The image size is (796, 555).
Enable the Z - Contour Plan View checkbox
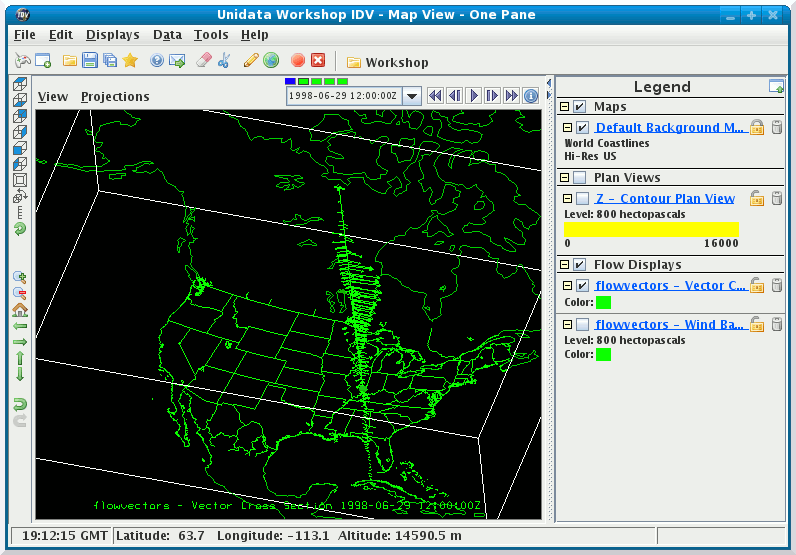(x=582, y=199)
